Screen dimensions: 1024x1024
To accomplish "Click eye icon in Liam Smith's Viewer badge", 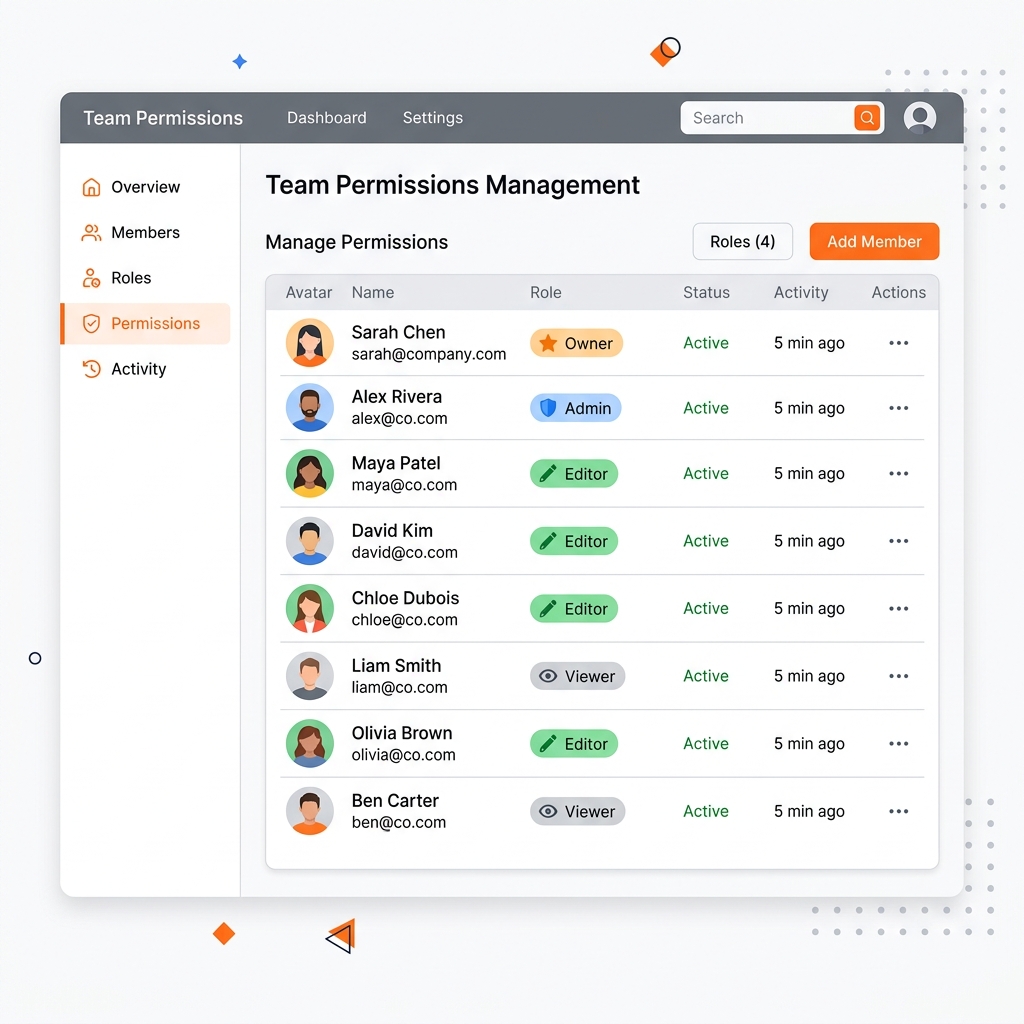I will pyautogui.click(x=548, y=676).
